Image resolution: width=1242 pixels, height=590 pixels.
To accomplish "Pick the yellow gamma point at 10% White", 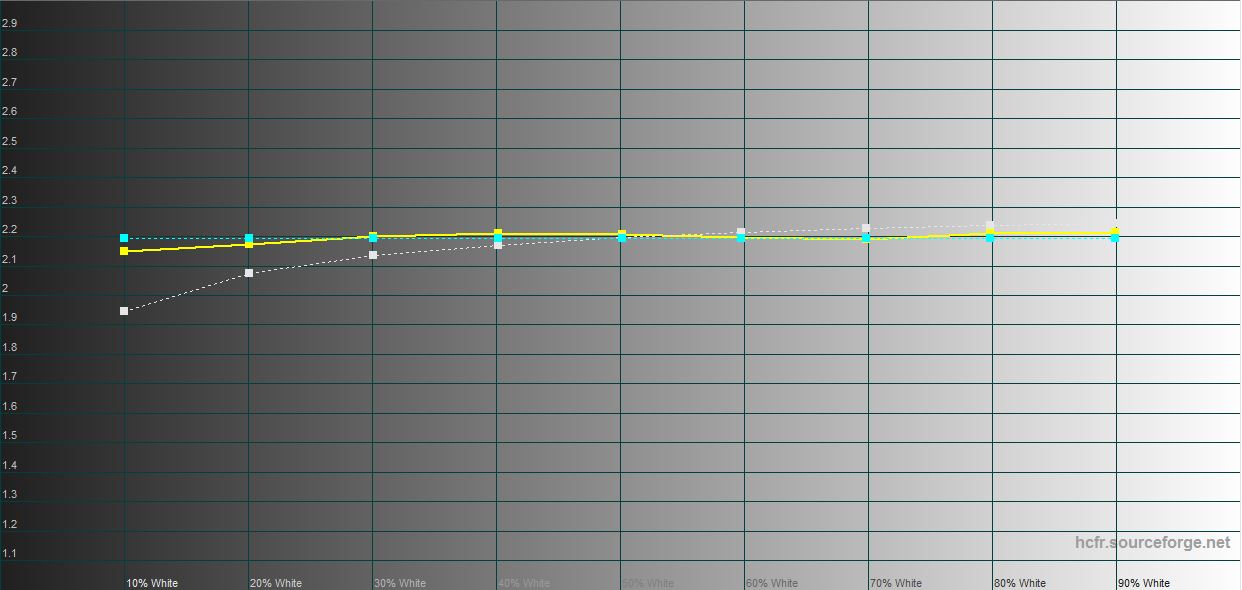I will pyautogui.click(x=124, y=251).
